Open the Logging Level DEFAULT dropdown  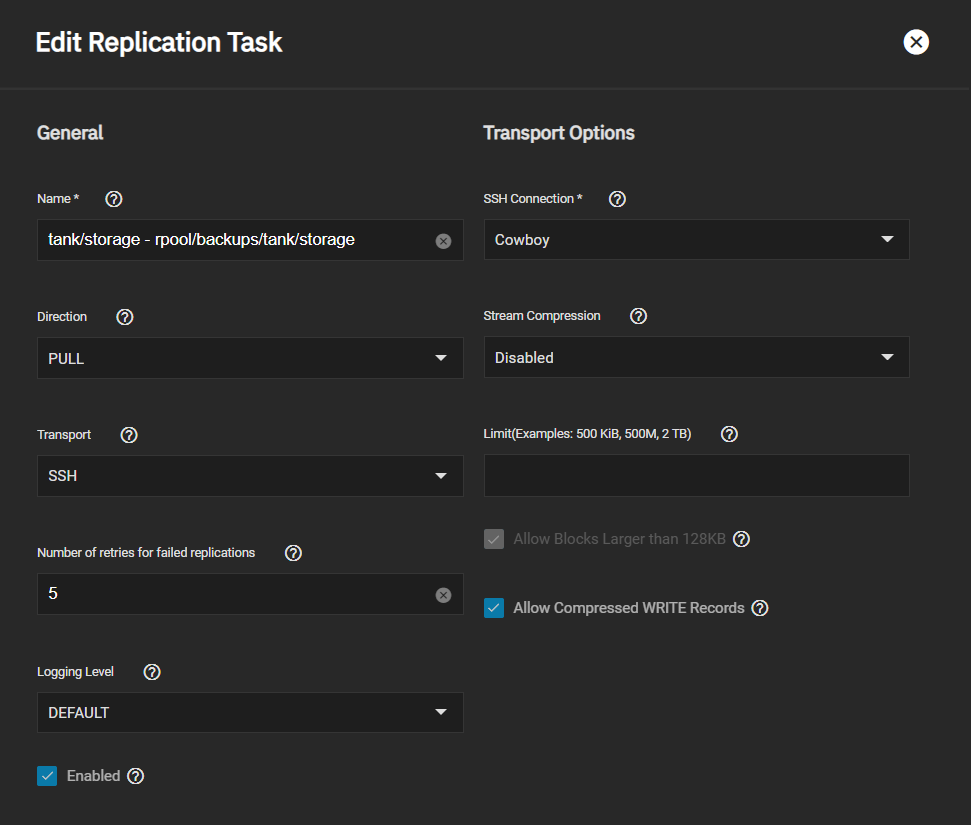[250, 713]
